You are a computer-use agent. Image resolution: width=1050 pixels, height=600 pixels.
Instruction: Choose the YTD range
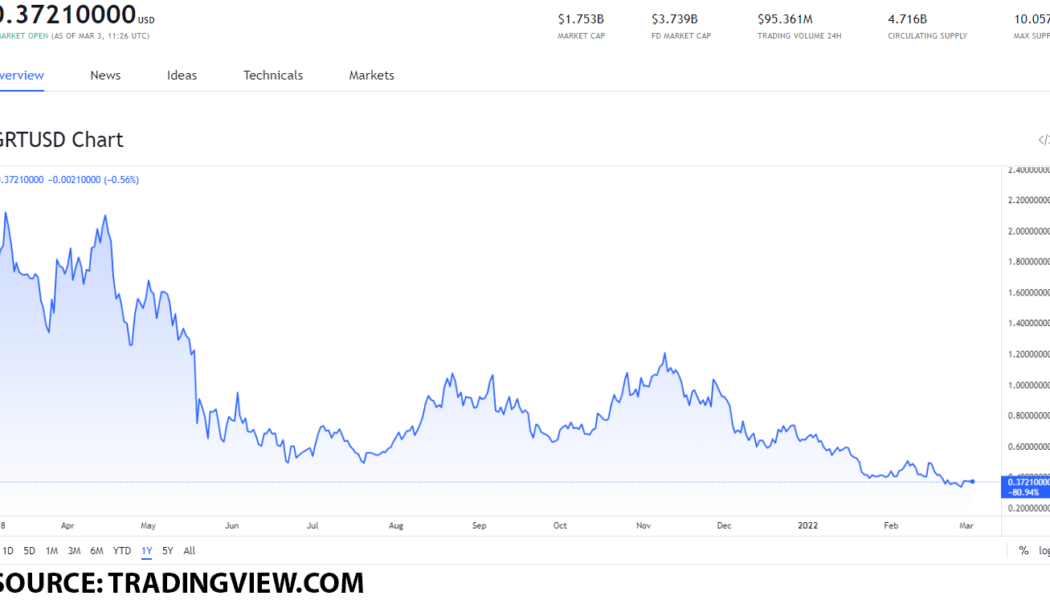119,550
